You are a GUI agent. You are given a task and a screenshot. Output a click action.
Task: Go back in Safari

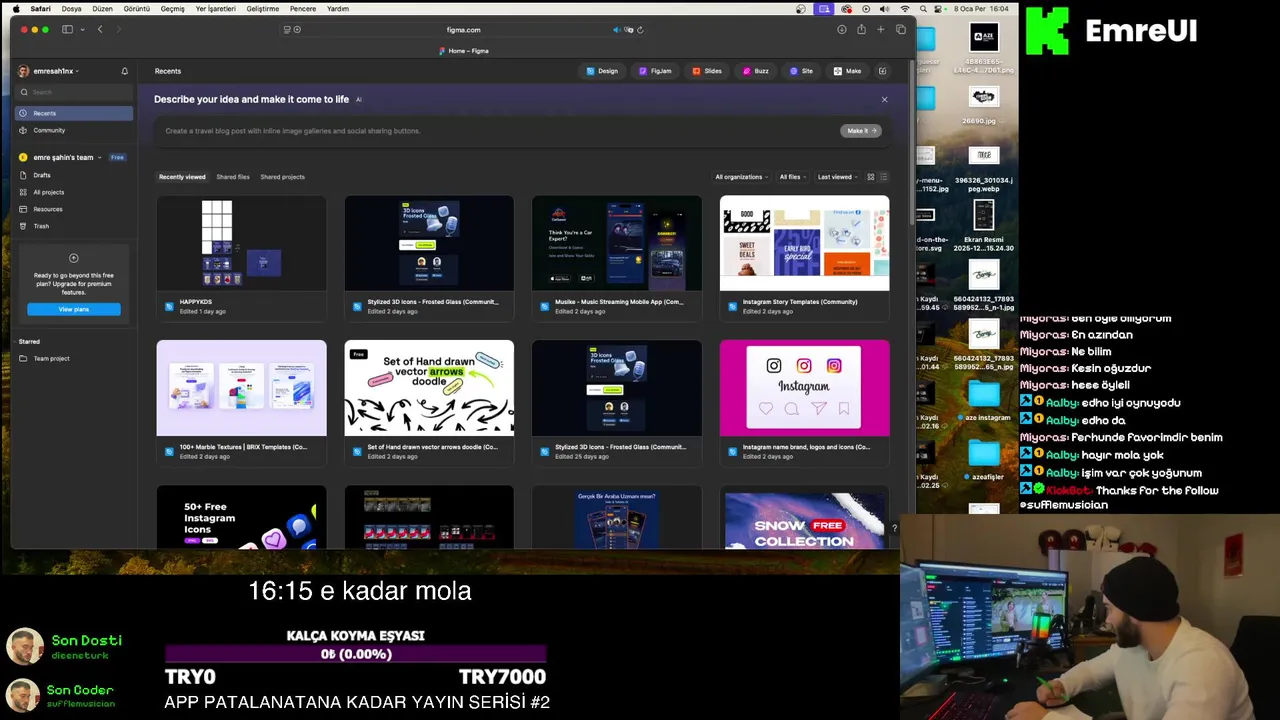tap(100, 29)
